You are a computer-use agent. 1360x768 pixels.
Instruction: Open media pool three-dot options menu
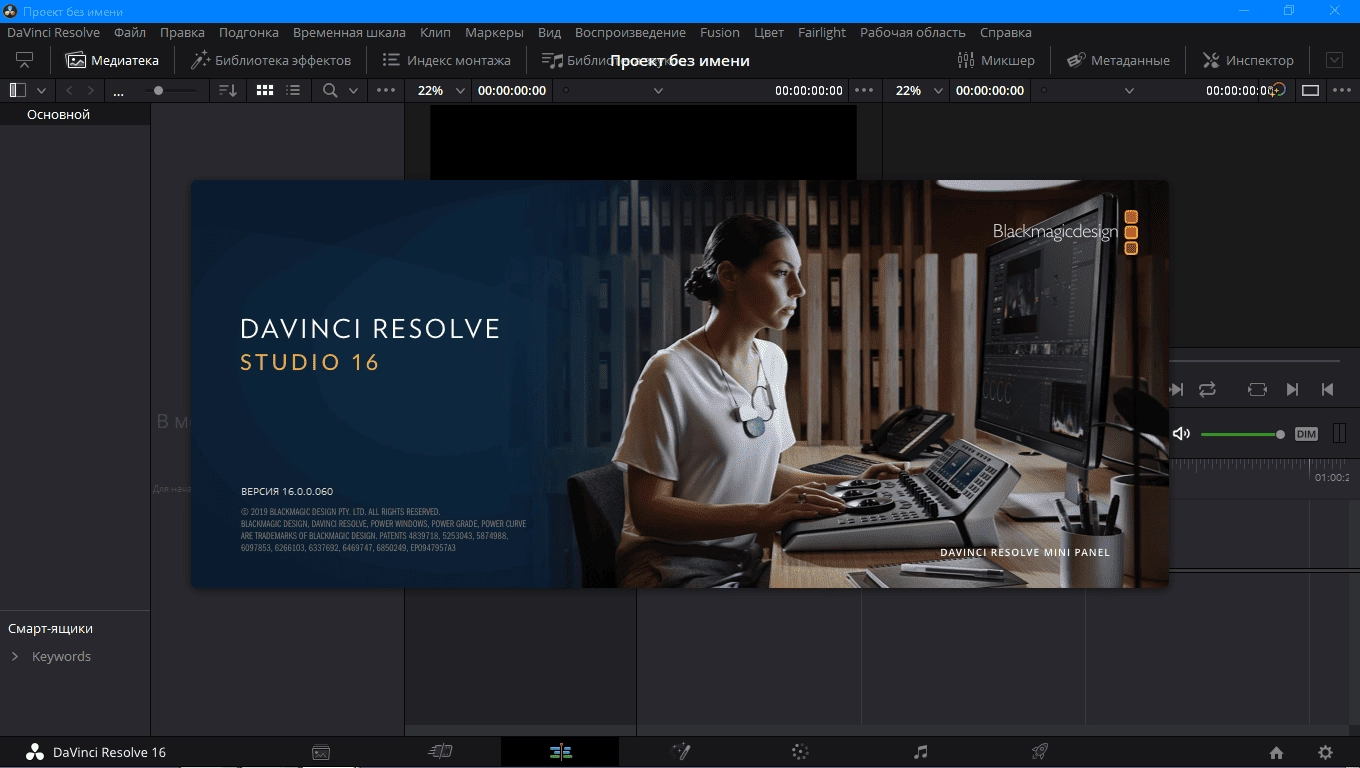click(386, 90)
